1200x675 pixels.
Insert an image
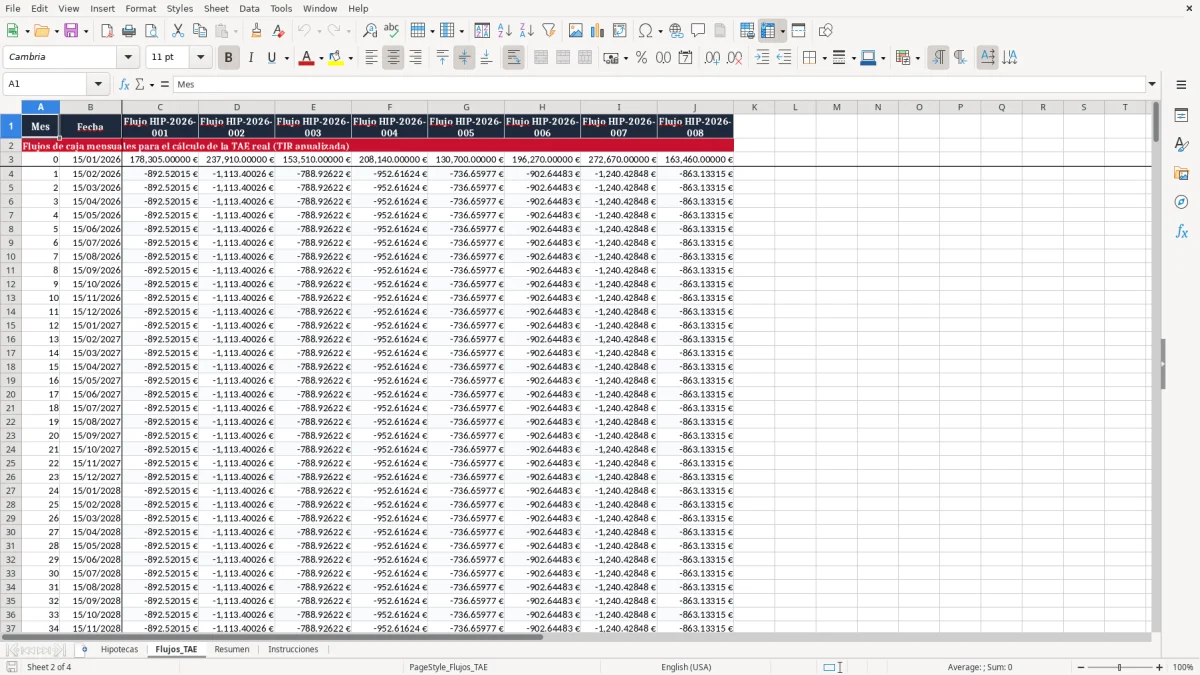coord(576,31)
